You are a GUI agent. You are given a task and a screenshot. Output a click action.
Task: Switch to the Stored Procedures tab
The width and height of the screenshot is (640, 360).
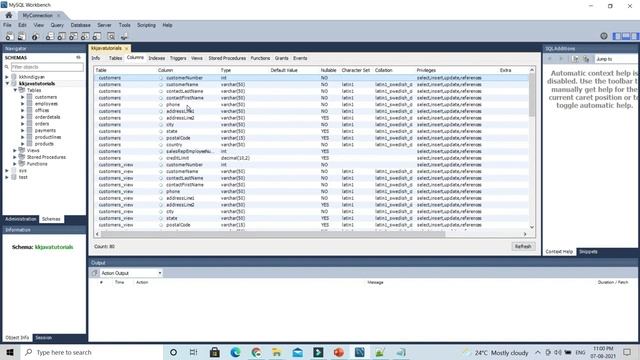tap(227, 58)
